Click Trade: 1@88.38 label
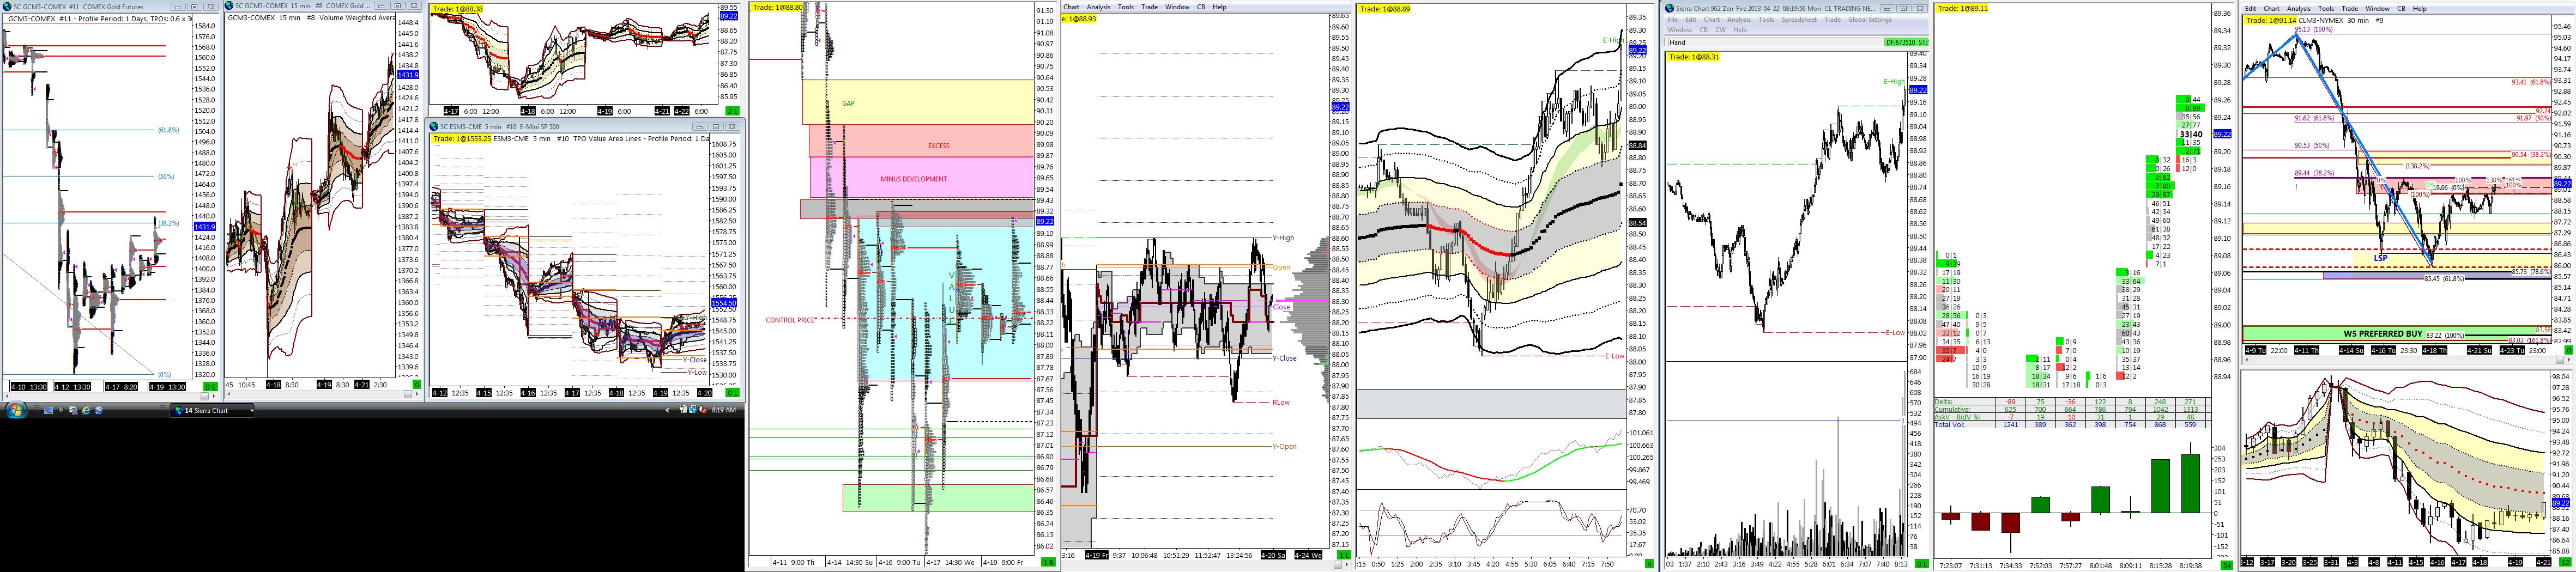The image size is (2576, 572). point(458,9)
